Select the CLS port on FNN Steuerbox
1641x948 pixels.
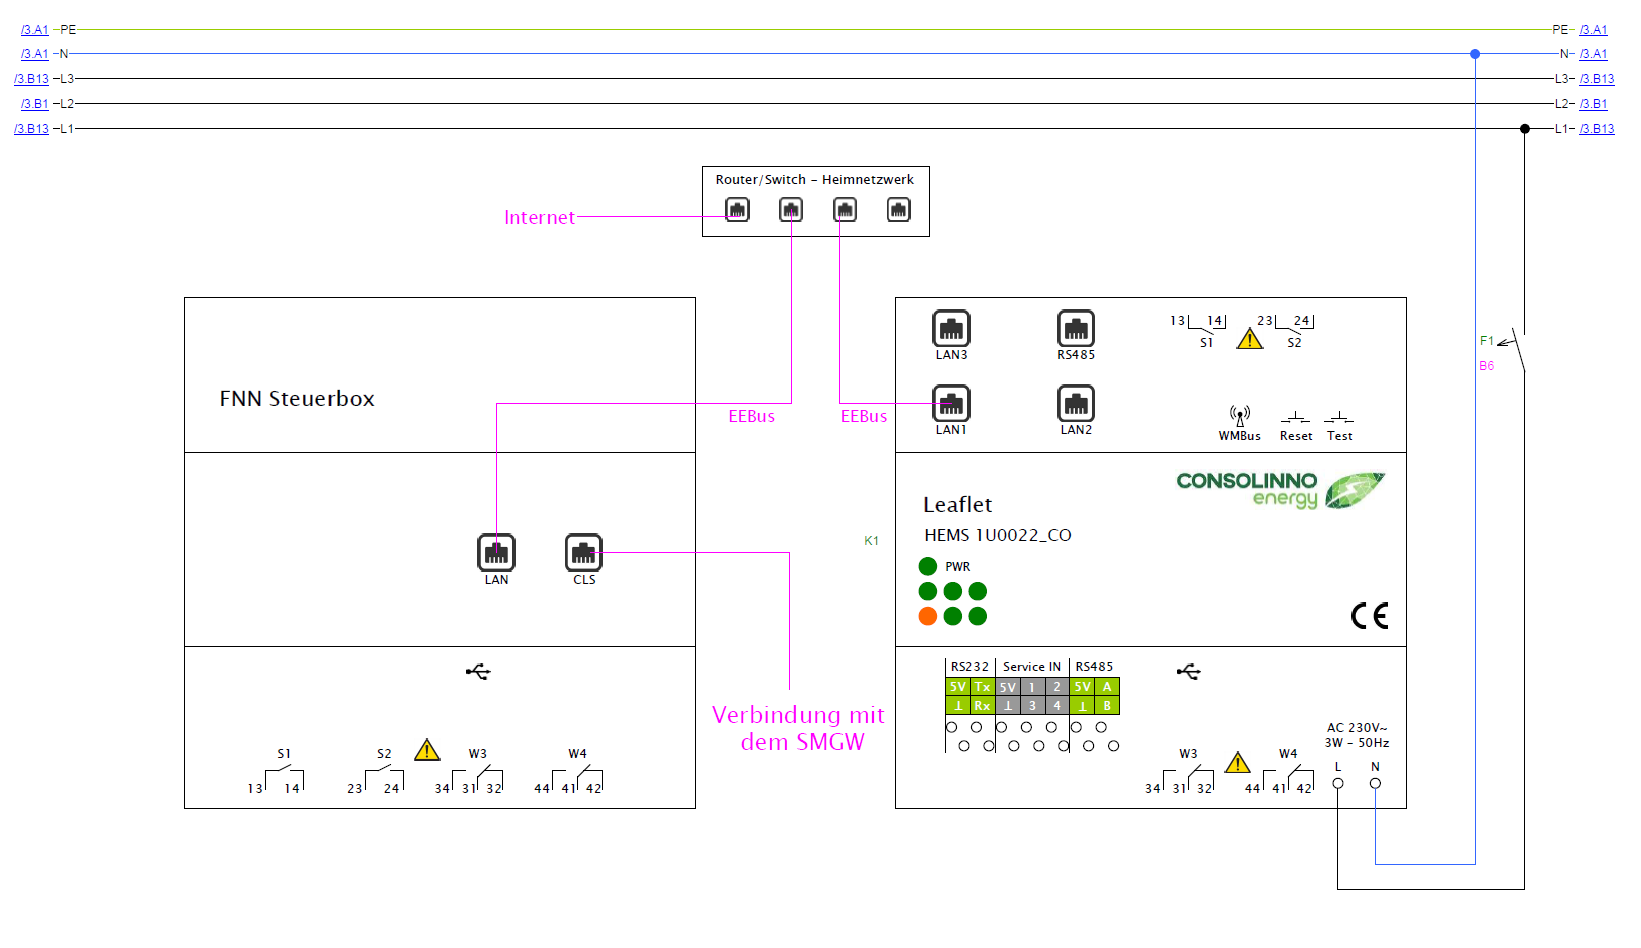584,552
